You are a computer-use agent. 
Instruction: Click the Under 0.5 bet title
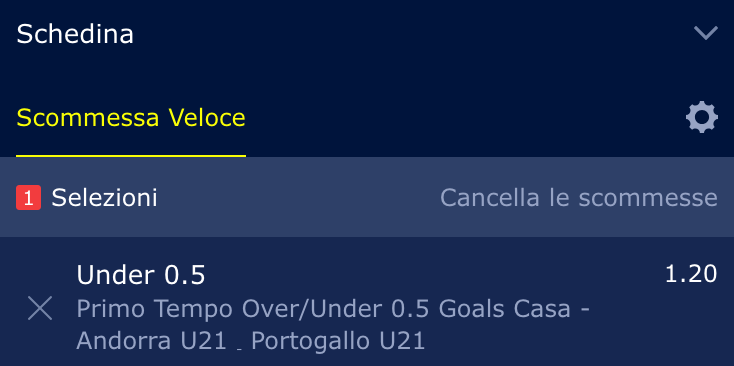[x=141, y=275]
